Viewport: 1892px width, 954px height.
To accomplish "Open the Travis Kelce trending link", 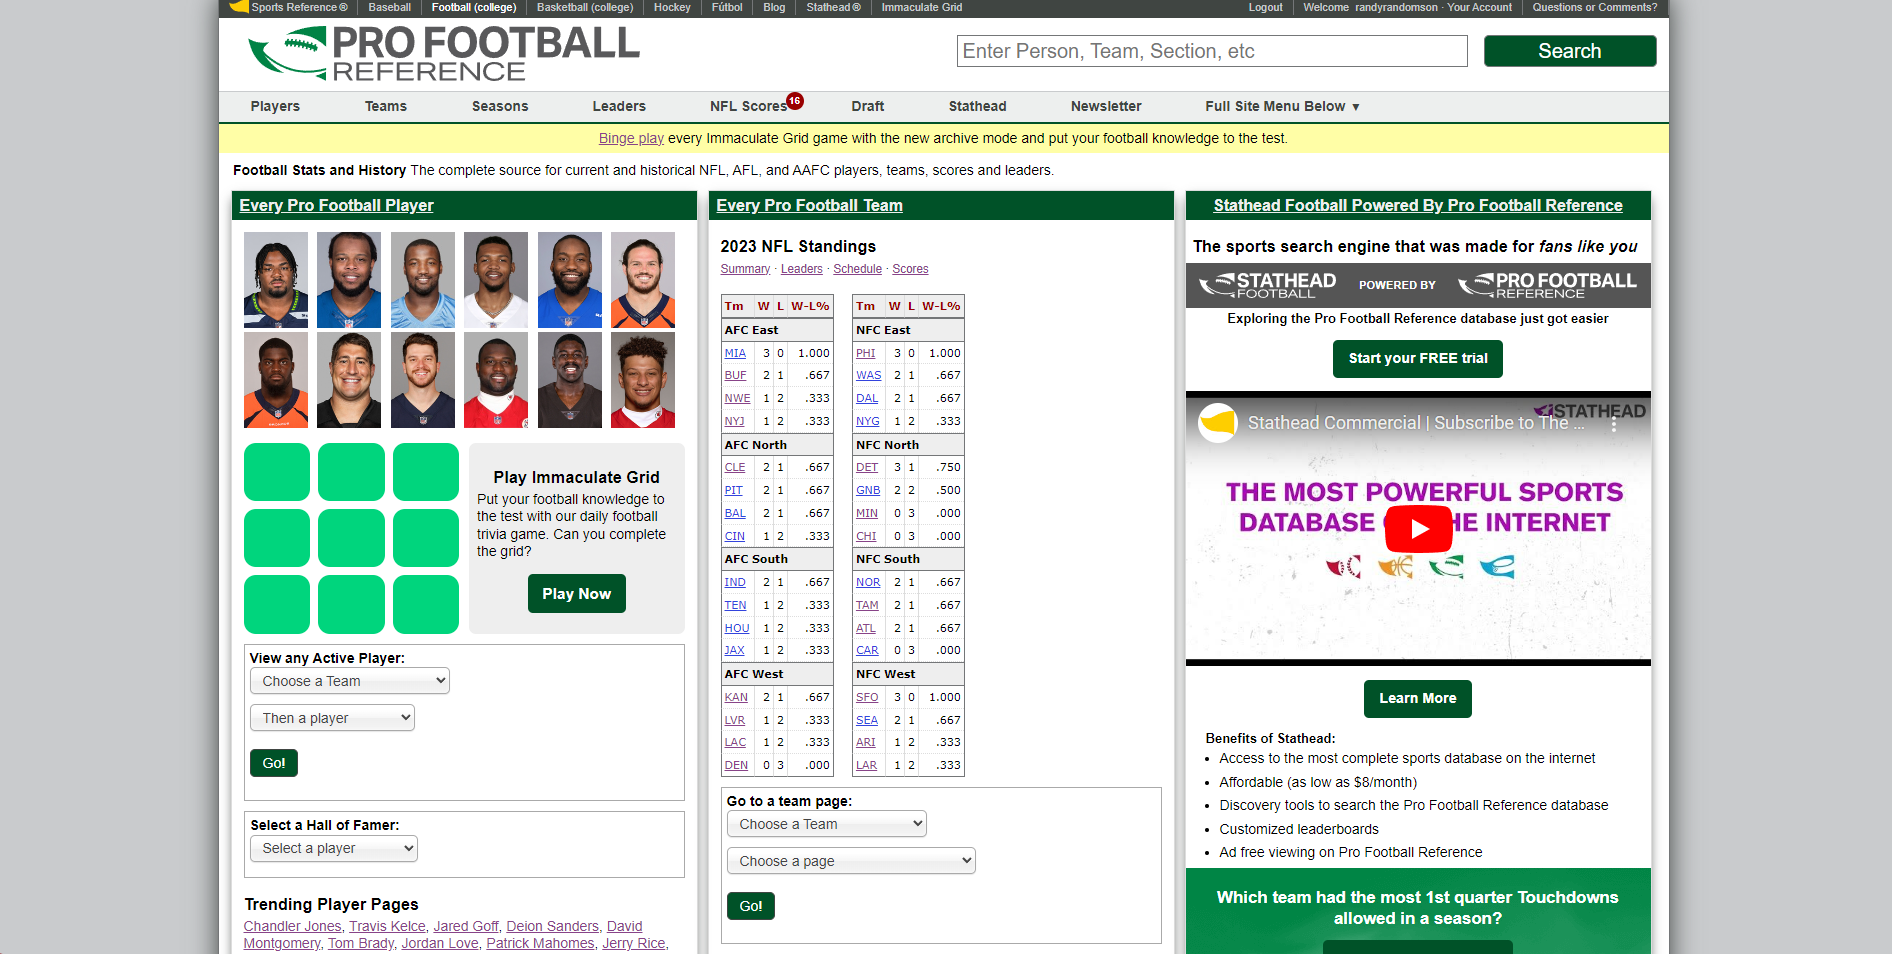I will pos(387,926).
